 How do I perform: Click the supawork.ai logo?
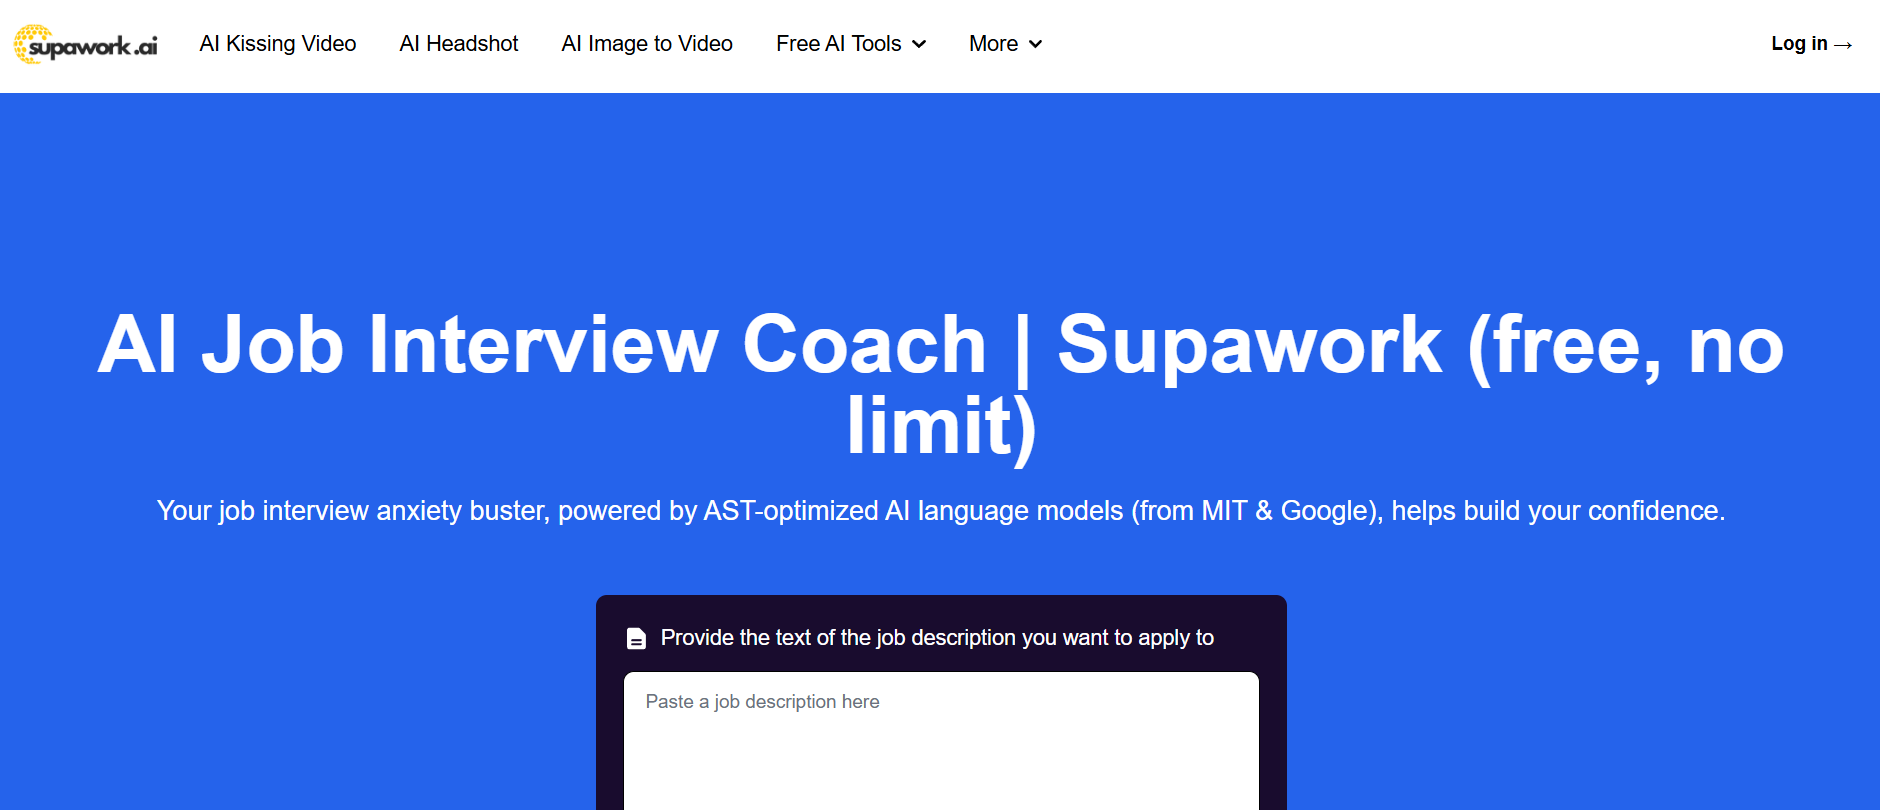click(86, 44)
